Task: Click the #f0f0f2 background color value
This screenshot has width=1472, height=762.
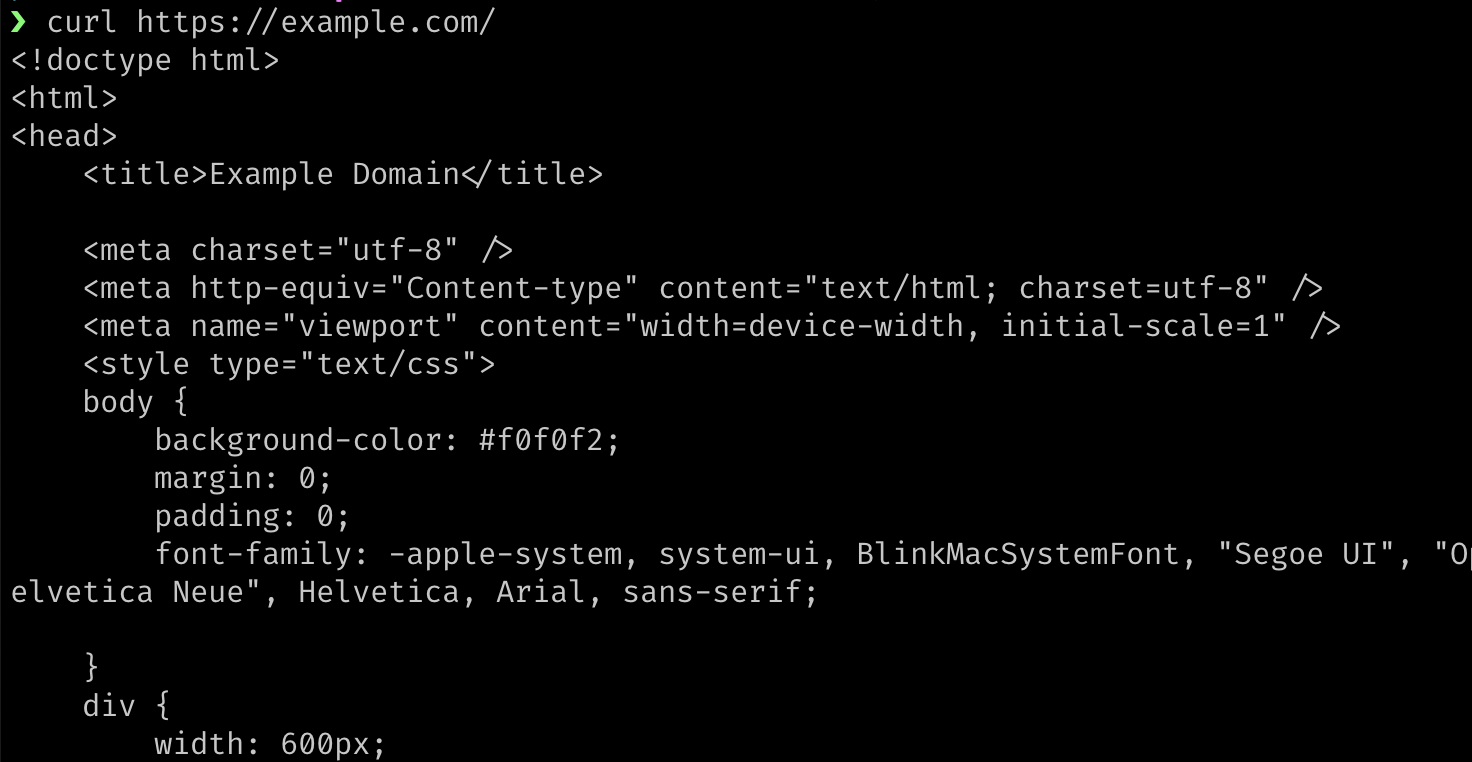Action: pos(542,440)
